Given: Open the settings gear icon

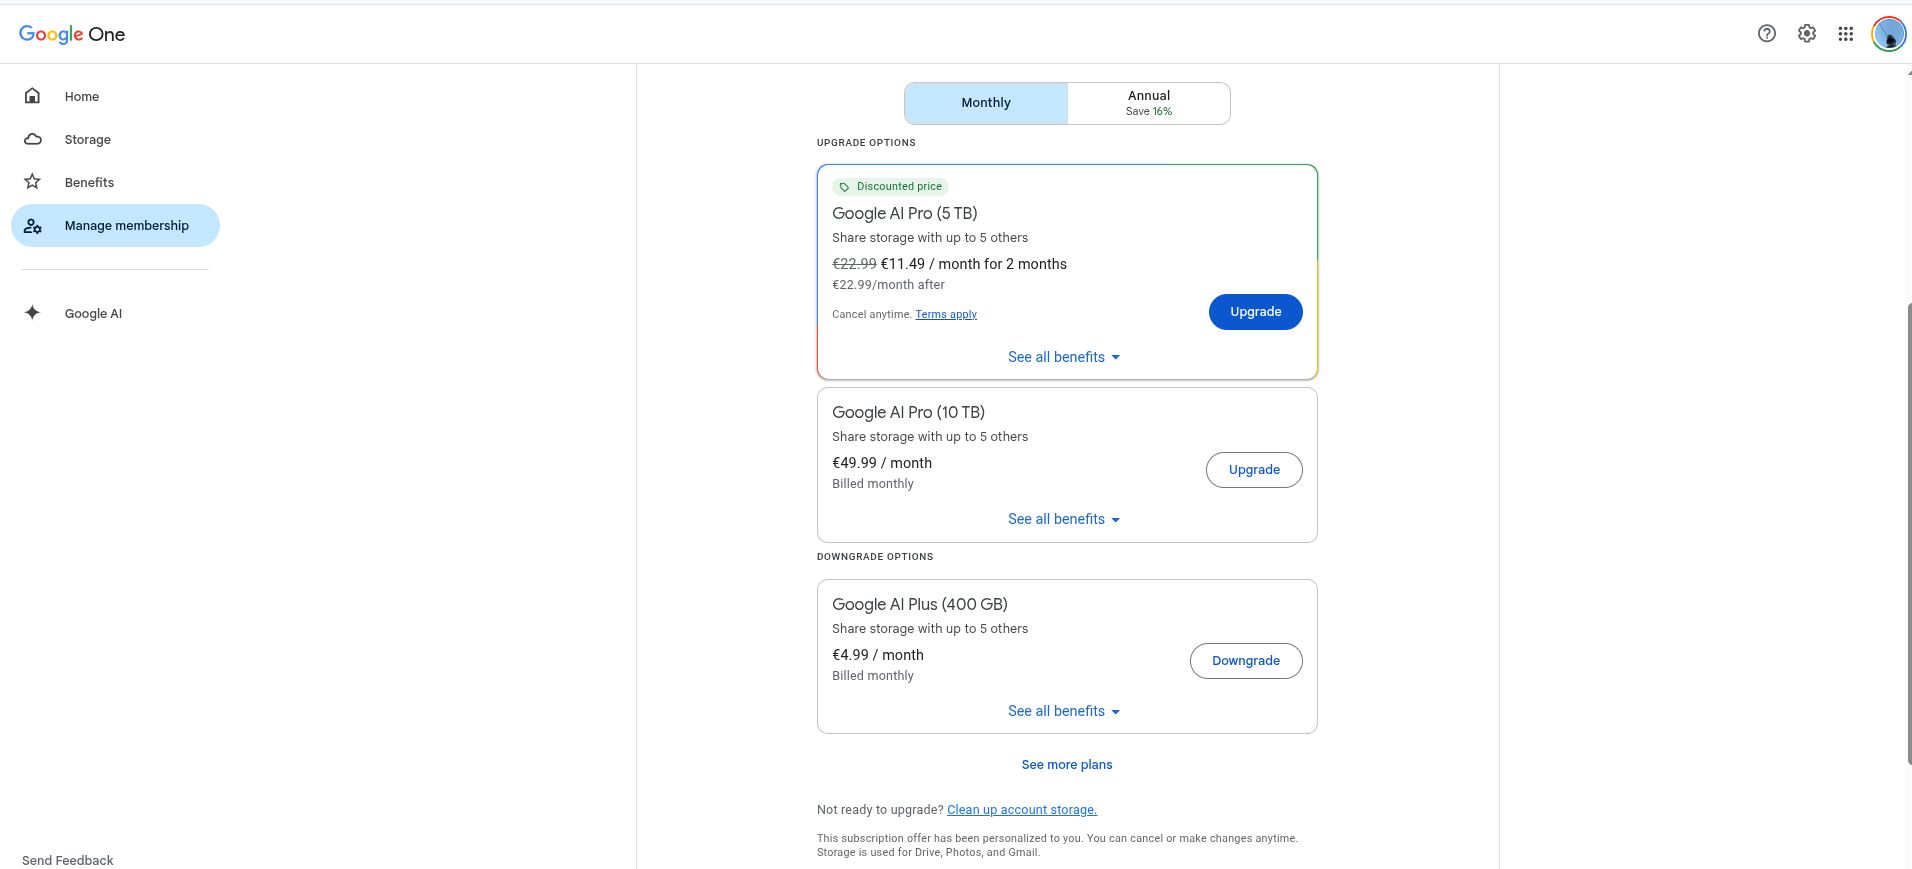Looking at the screenshot, I should pyautogui.click(x=1807, y=33).
